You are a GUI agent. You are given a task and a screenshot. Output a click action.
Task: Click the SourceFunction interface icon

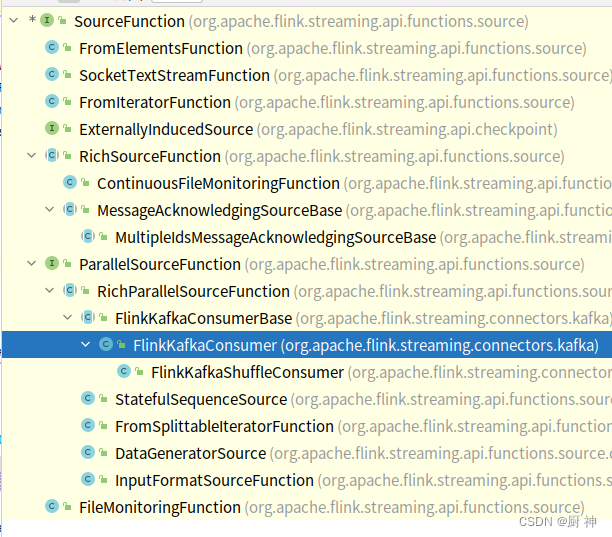point(47,20)
